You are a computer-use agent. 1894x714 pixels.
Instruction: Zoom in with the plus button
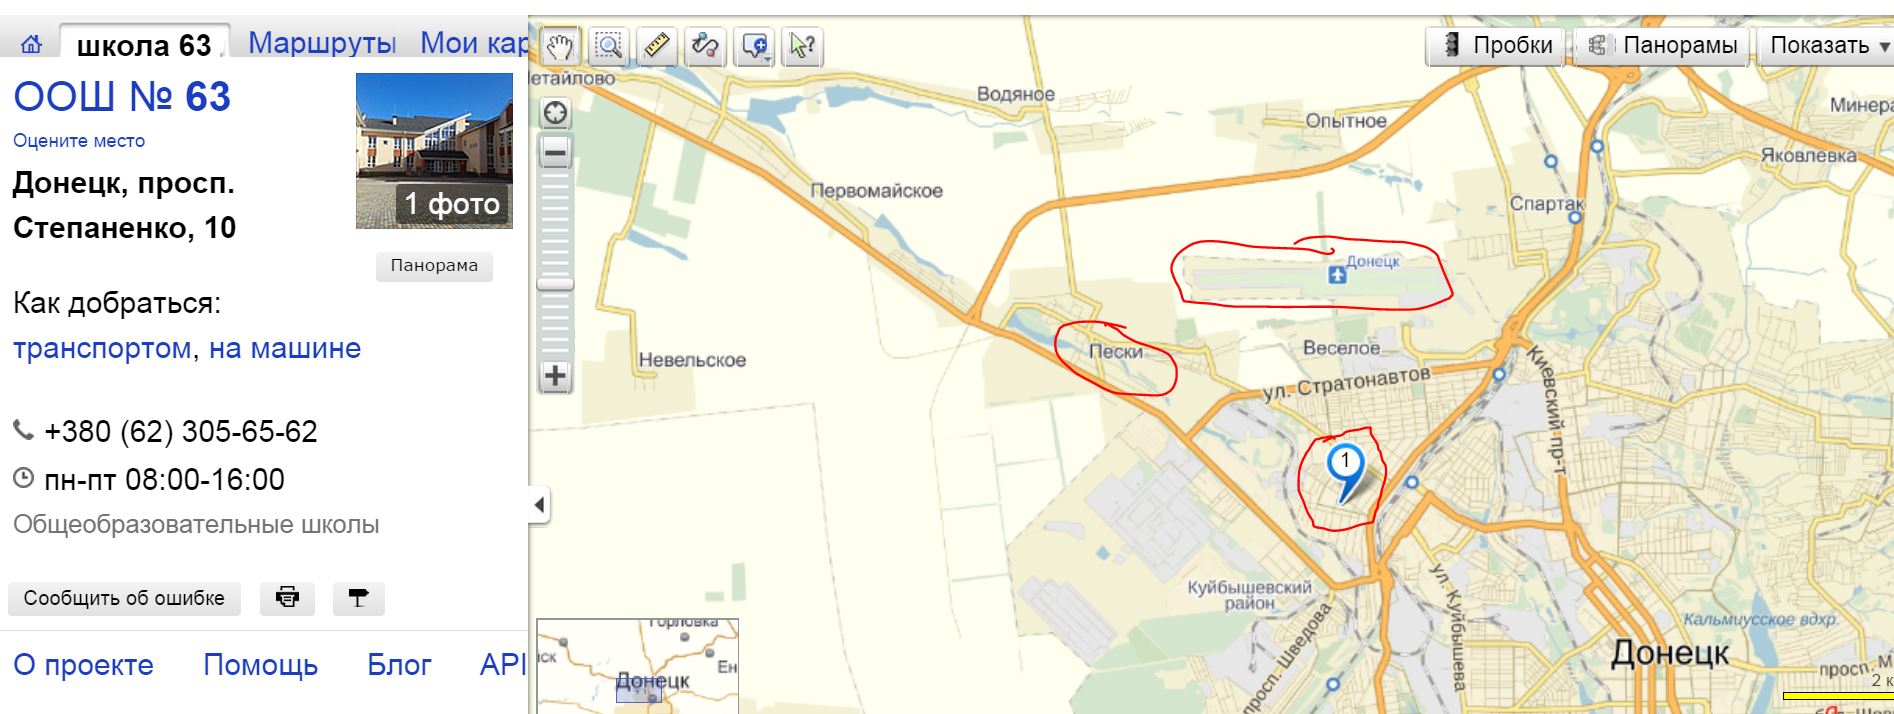click(555, 377)
